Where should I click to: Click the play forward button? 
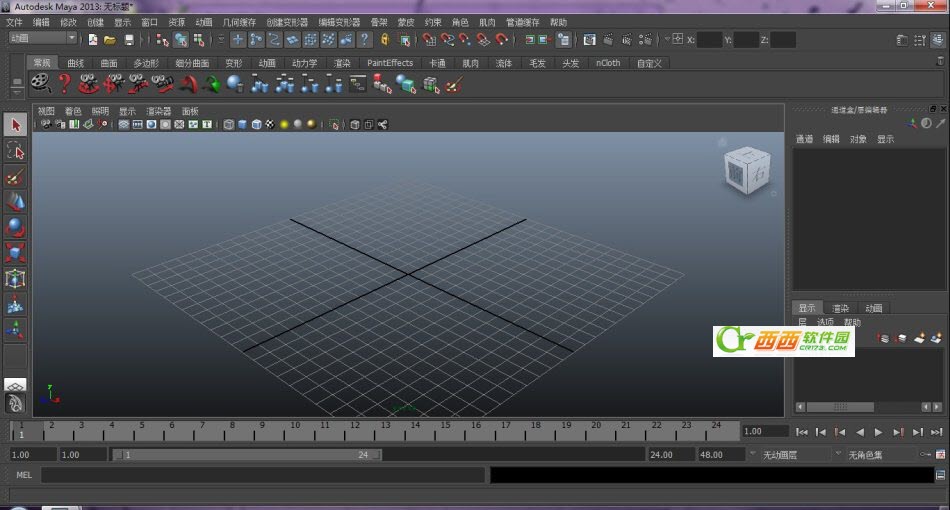878,432
